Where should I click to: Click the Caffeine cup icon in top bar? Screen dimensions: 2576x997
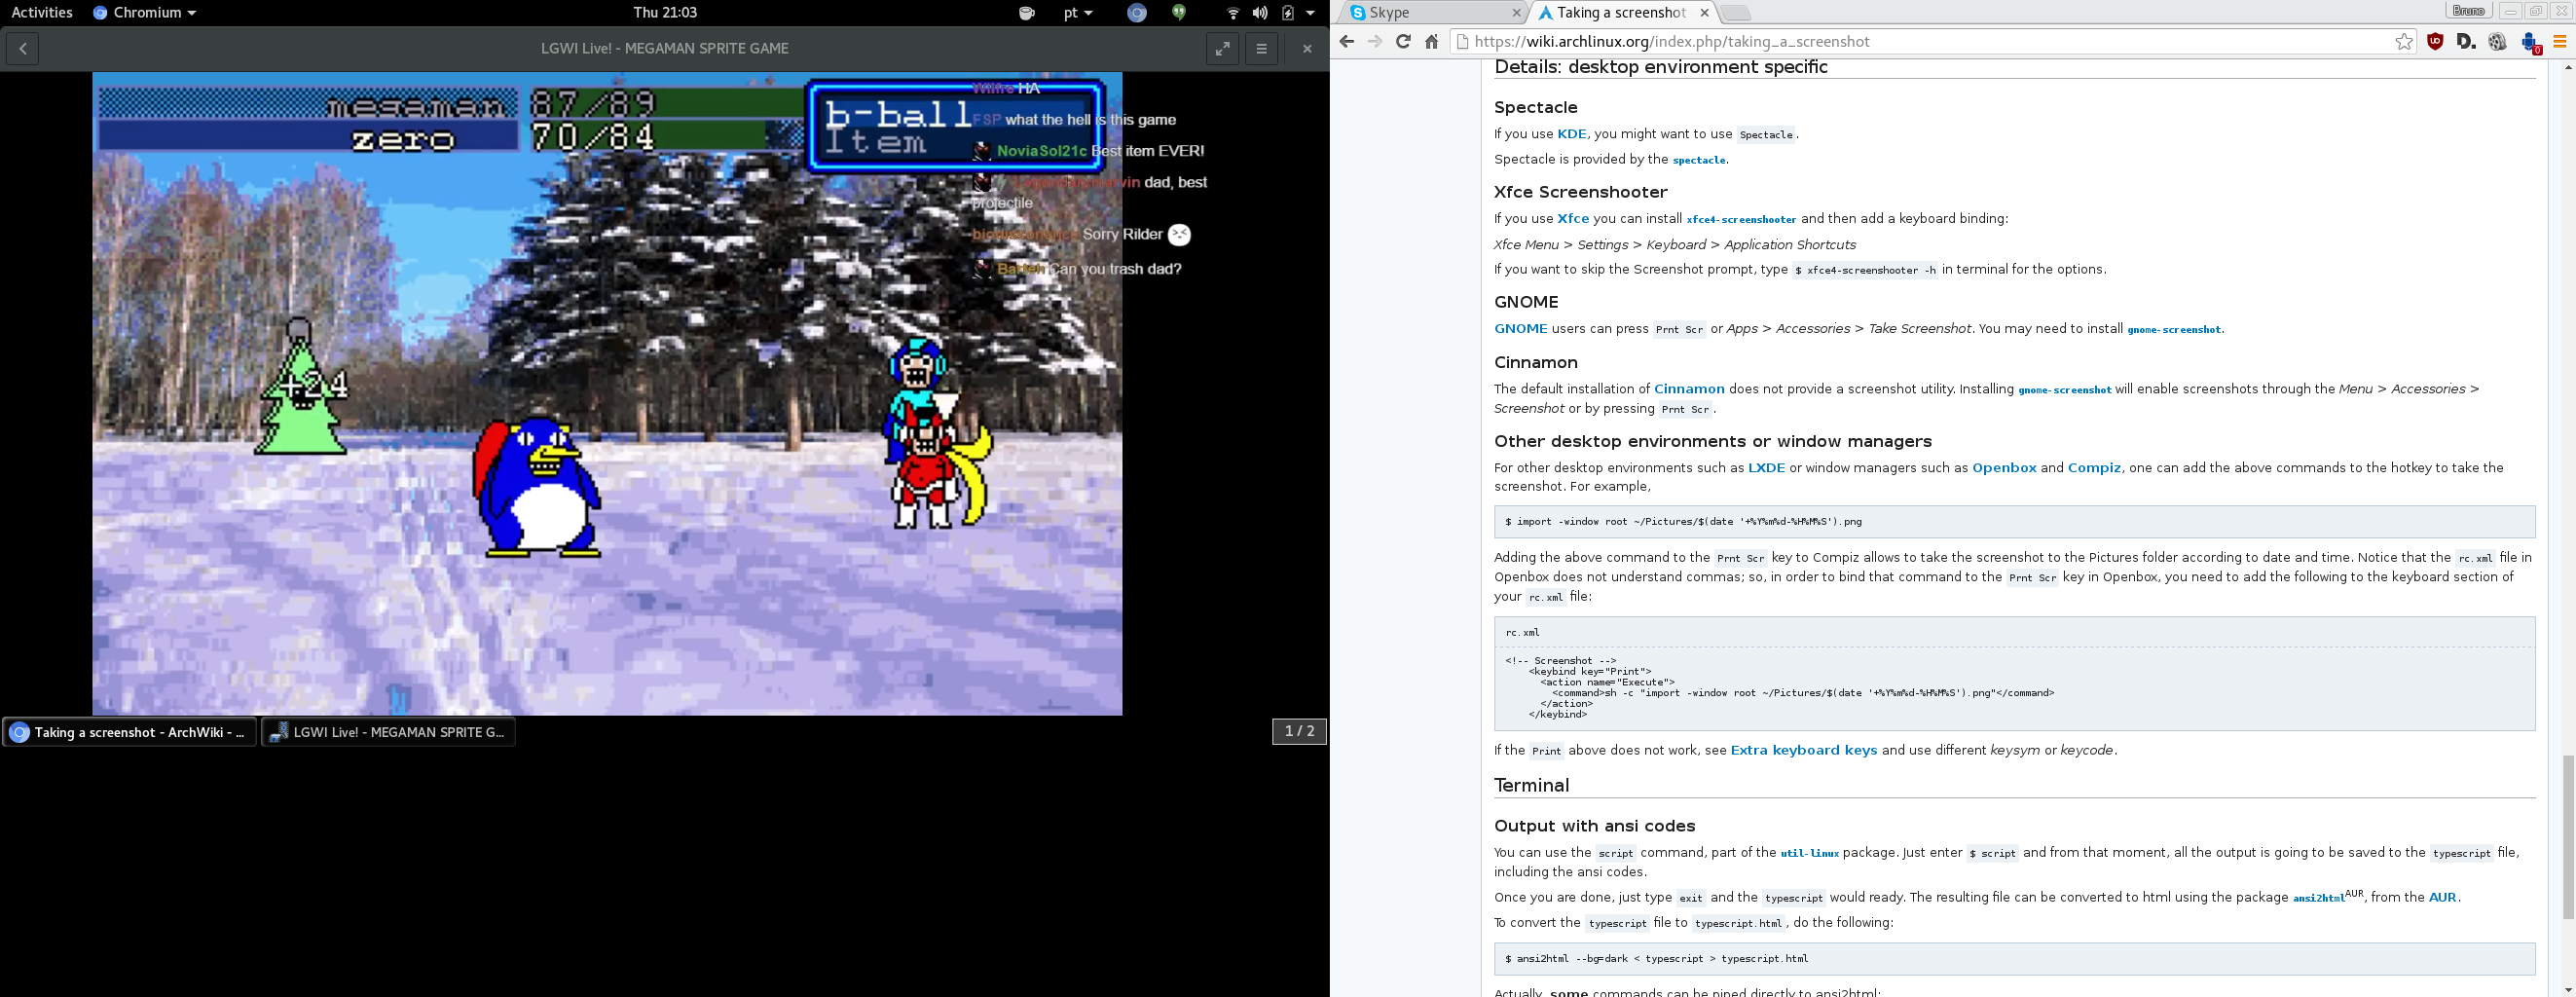pos(1026,13)
